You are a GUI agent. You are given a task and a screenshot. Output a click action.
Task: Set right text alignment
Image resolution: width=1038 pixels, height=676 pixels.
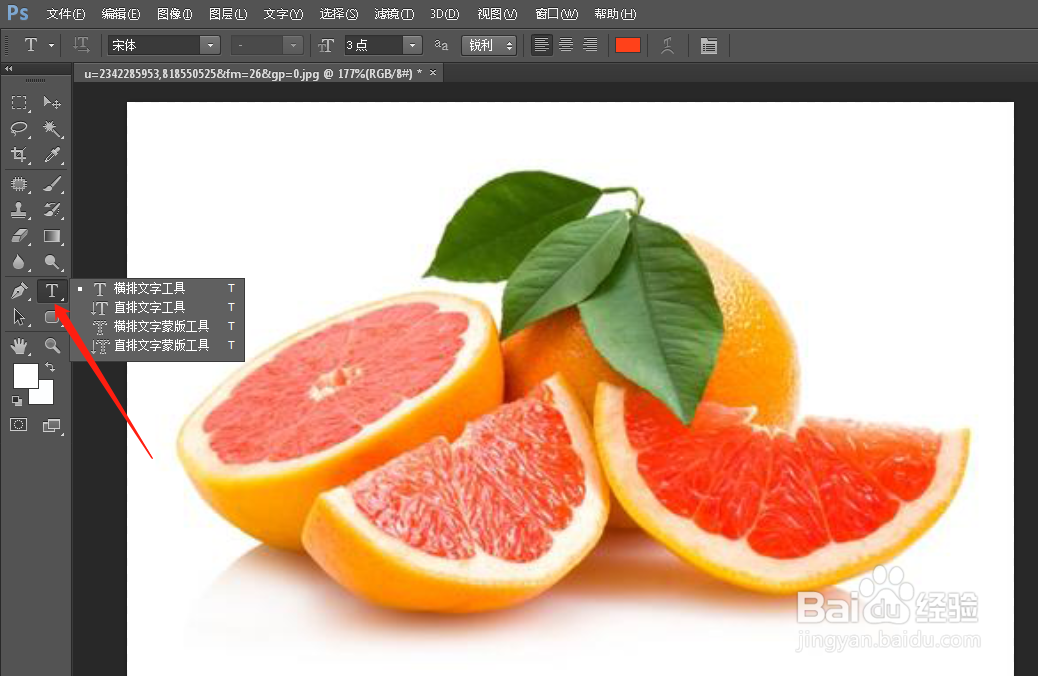[x=590, y=45]
